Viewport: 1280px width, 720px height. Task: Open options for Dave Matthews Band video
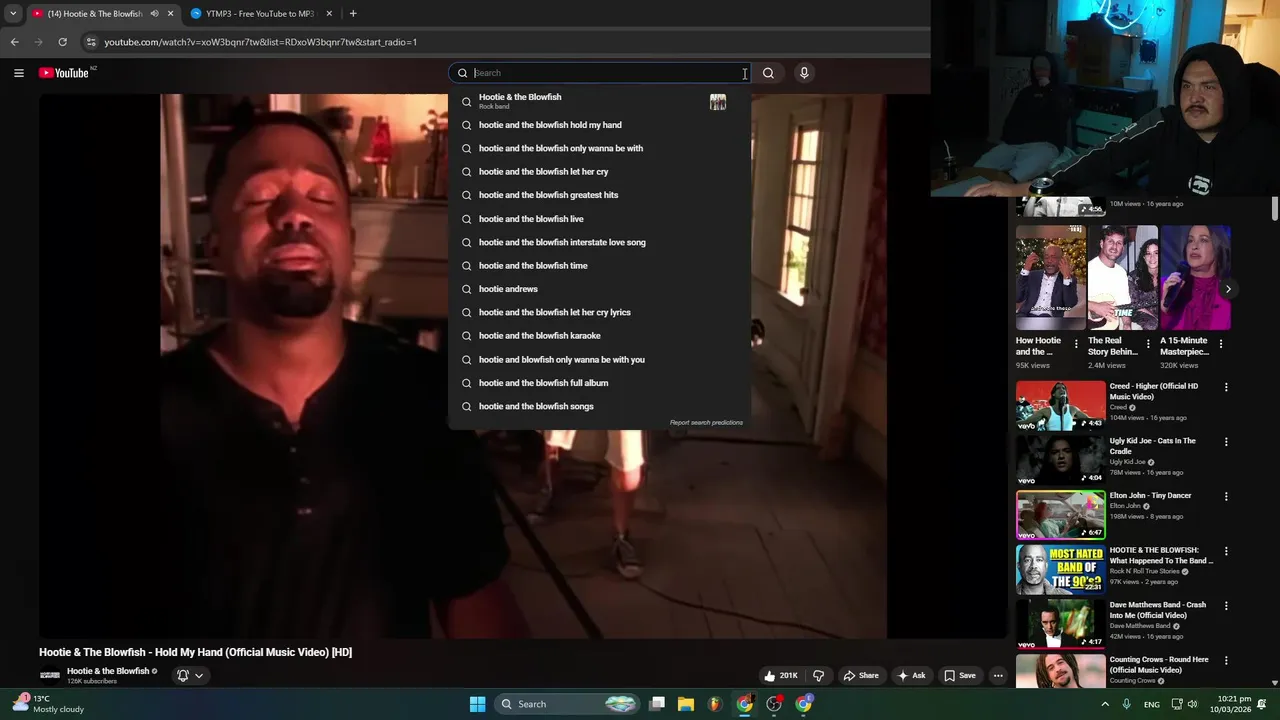(x=1226, y=606)
